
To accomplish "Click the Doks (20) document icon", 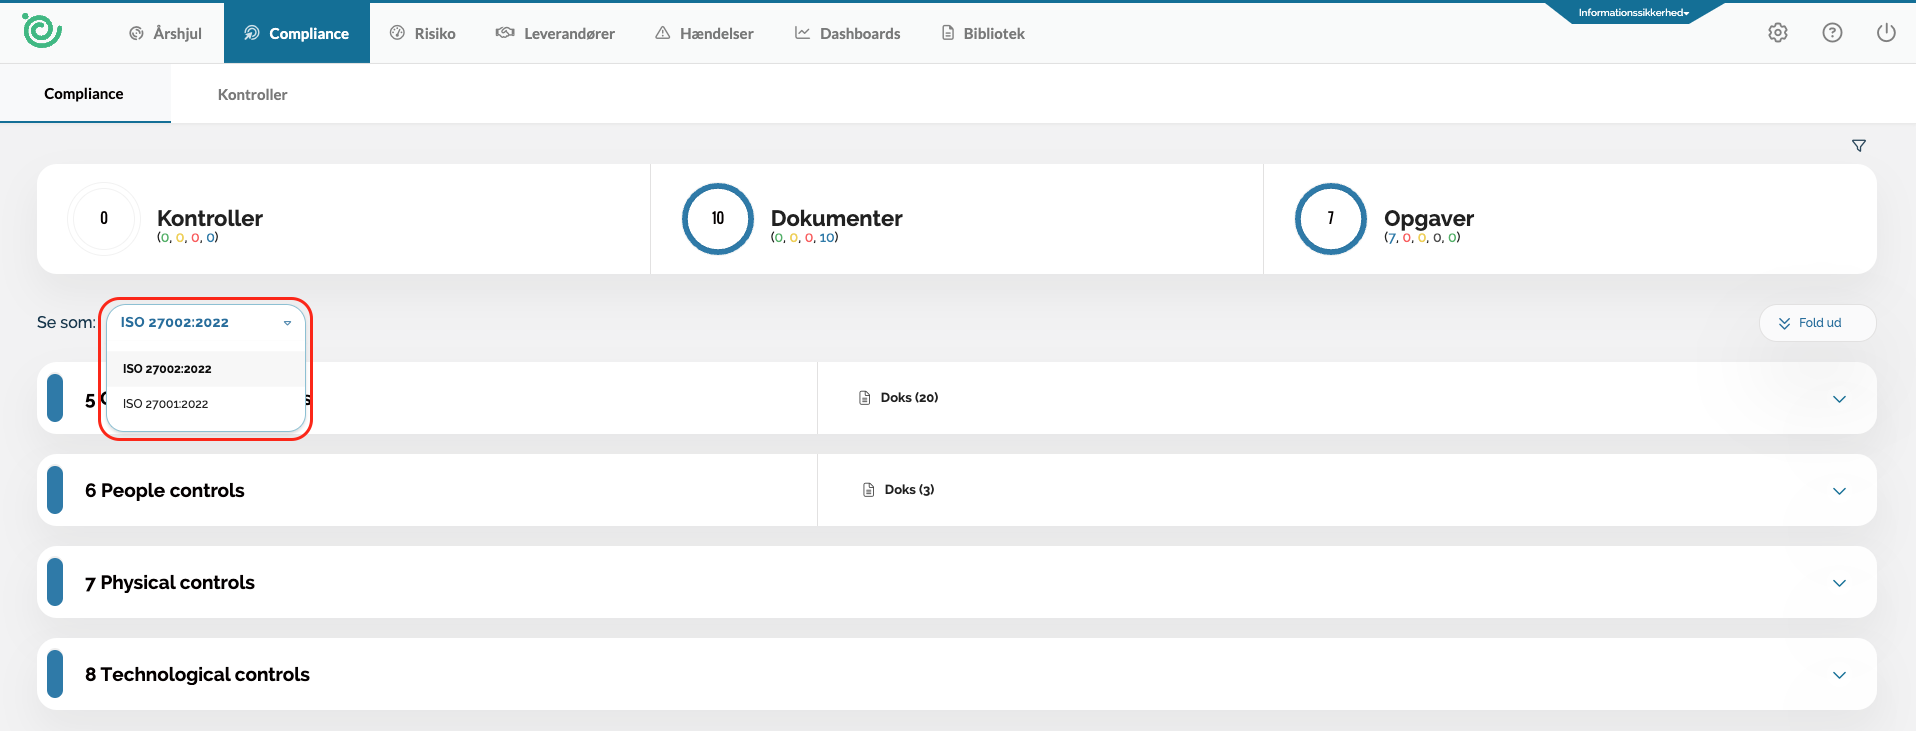I will [865, 398].
